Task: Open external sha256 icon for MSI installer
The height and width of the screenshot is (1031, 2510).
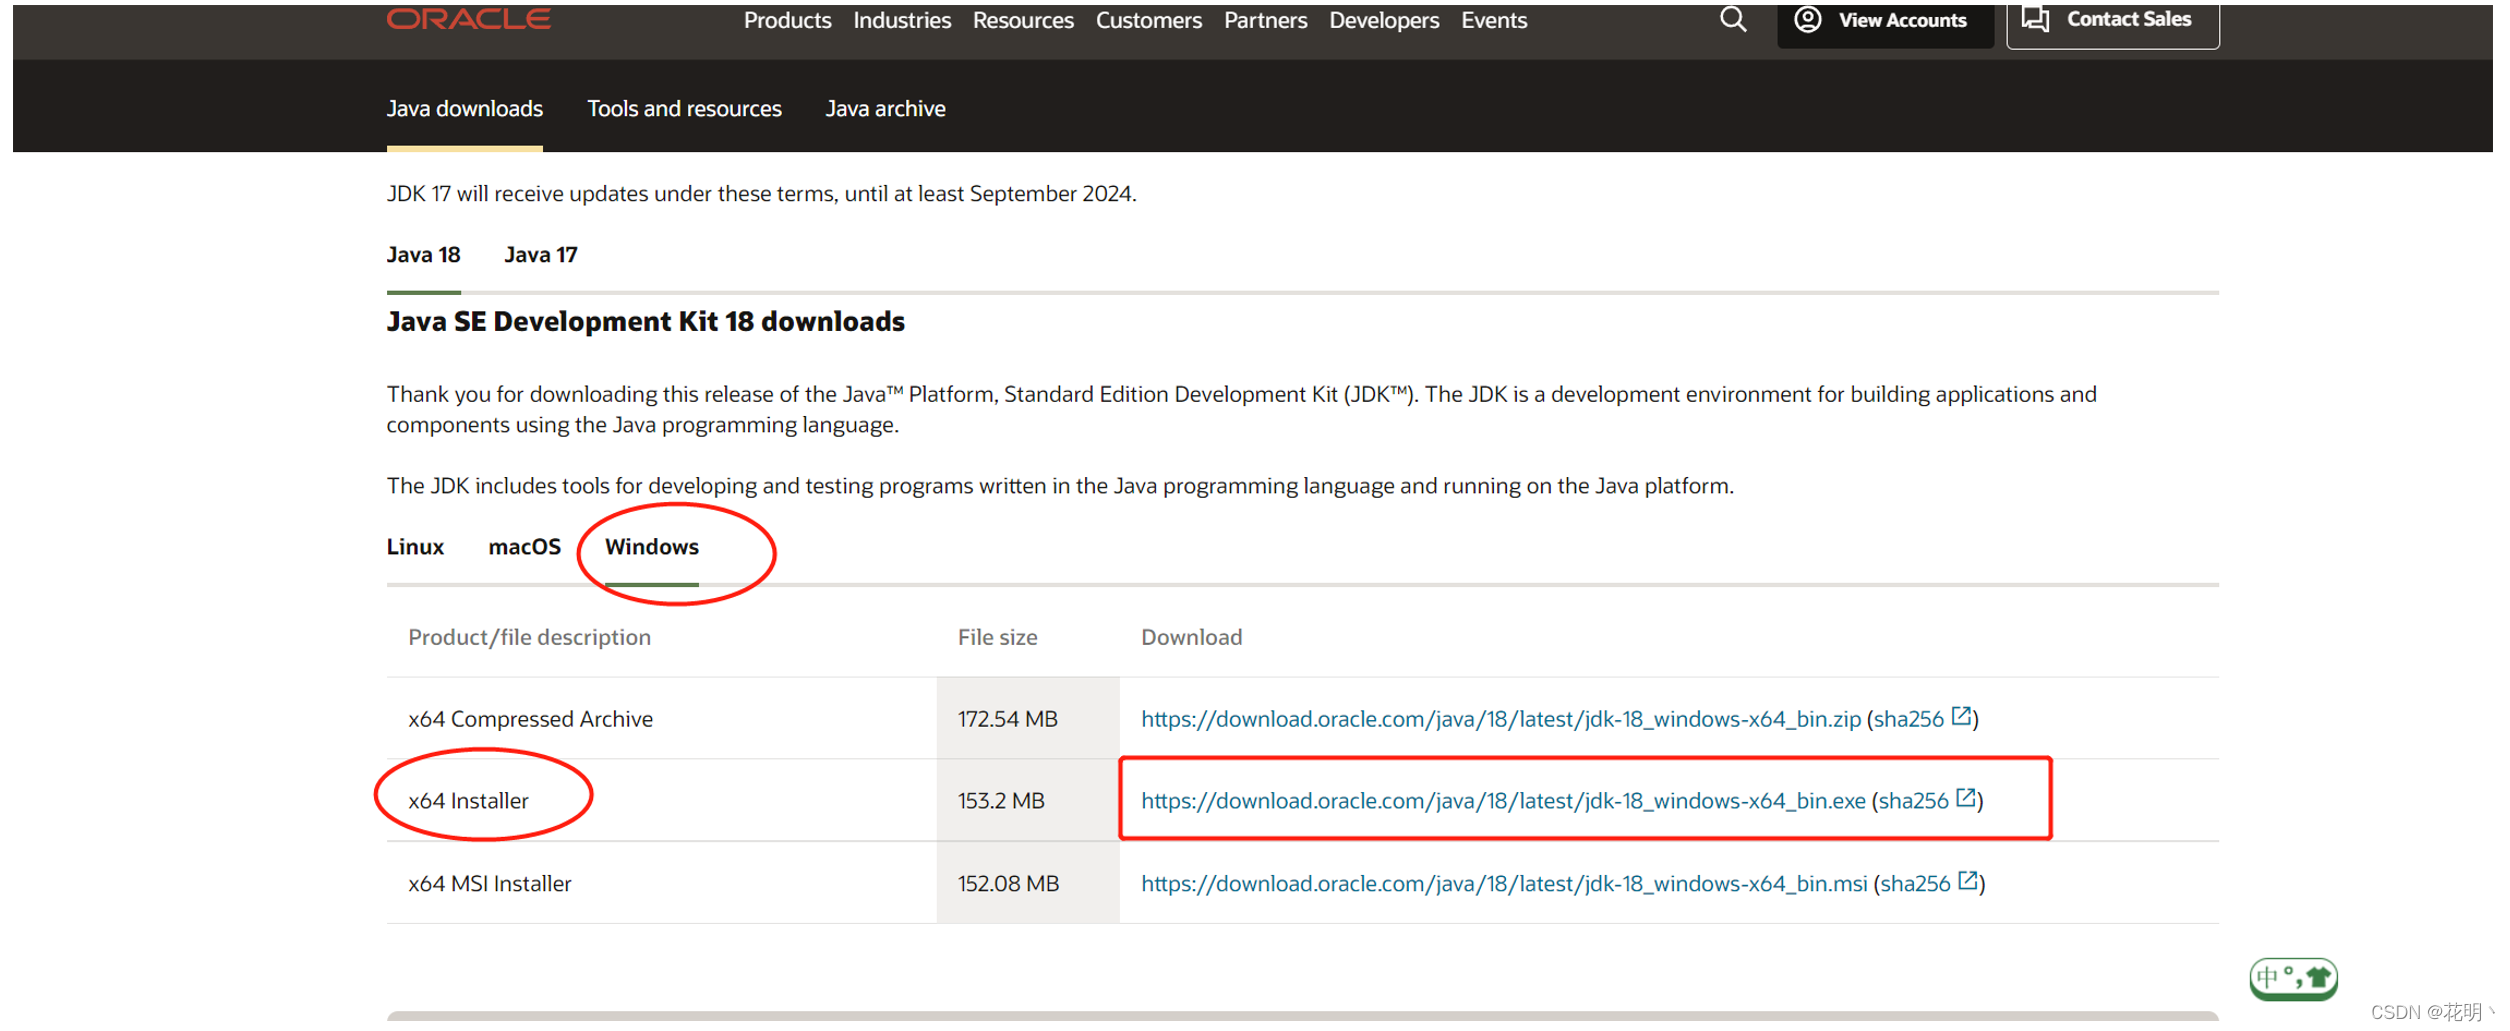Action: [1968, 881]
